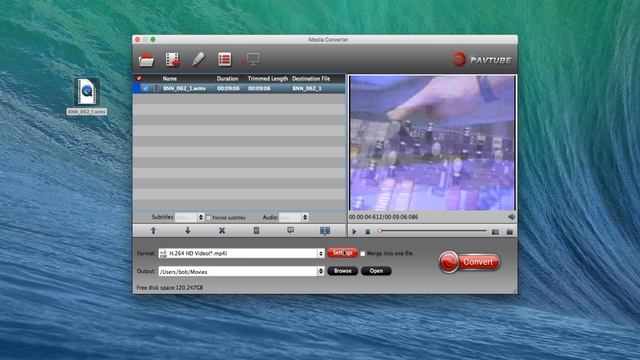The width and height of the screenshot is (640, 360).
Task: Move selected item up with arrow
Action: 153,231
